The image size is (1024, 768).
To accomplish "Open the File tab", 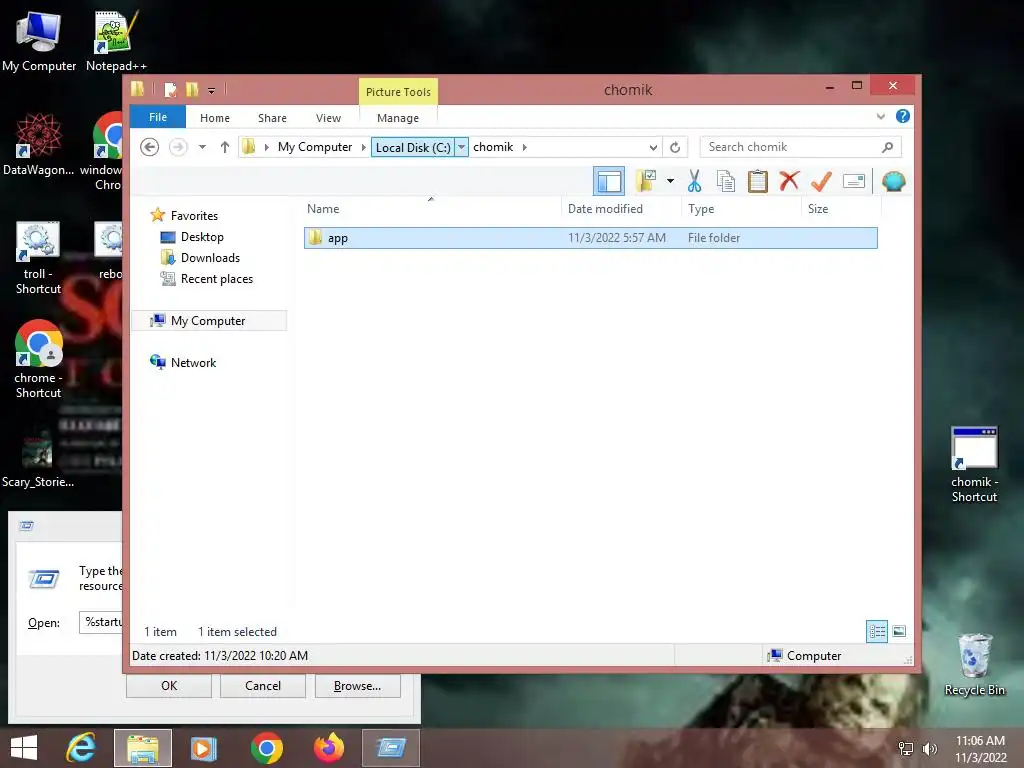I will pos(158,117).
